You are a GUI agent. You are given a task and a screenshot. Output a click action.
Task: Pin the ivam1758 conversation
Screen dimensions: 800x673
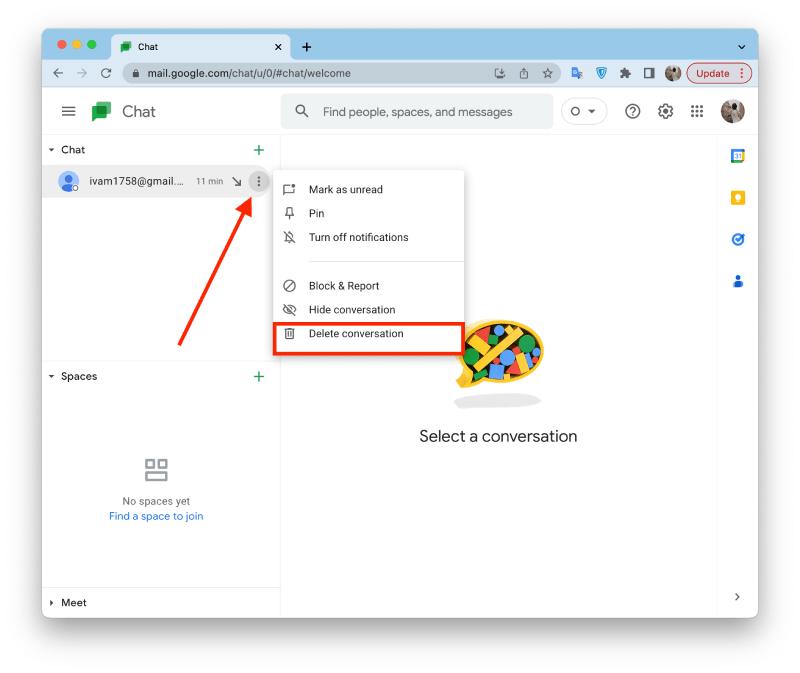318,213
